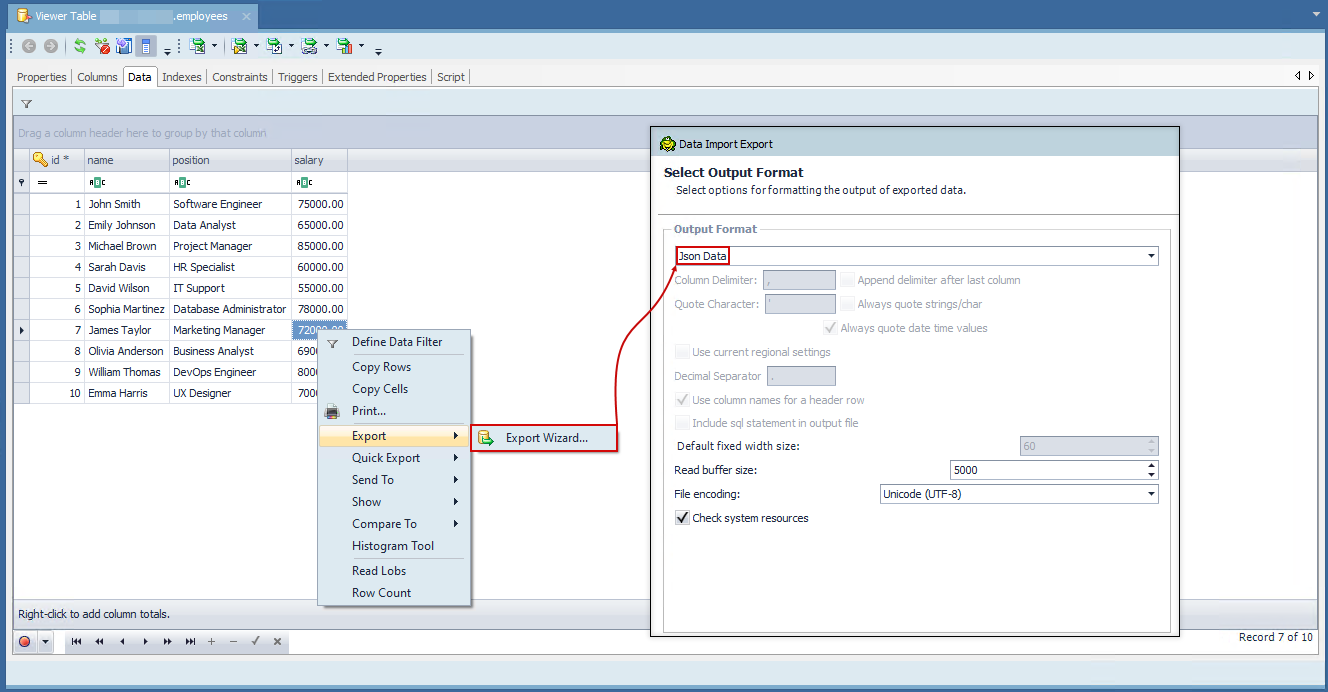Screen dimensions: 1328x692
Task: Go to the next record
Action: (145, 642)
